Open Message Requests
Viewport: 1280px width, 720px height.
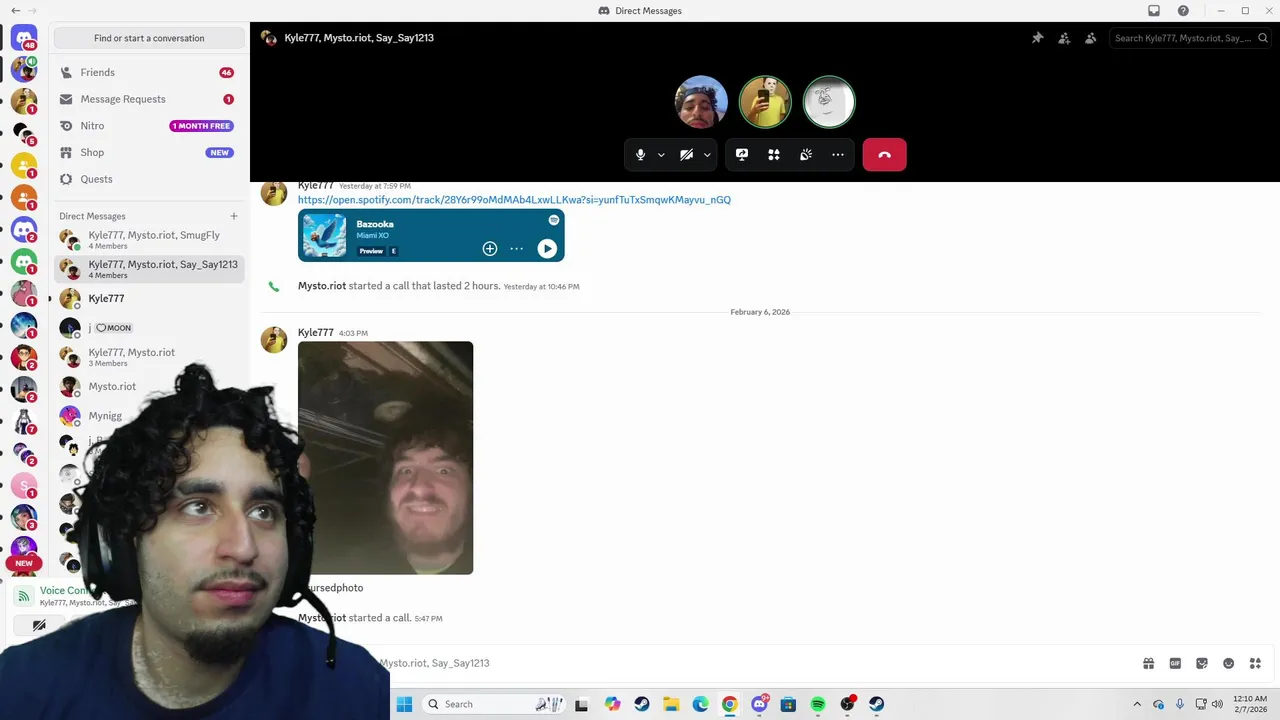pos(149,99)
